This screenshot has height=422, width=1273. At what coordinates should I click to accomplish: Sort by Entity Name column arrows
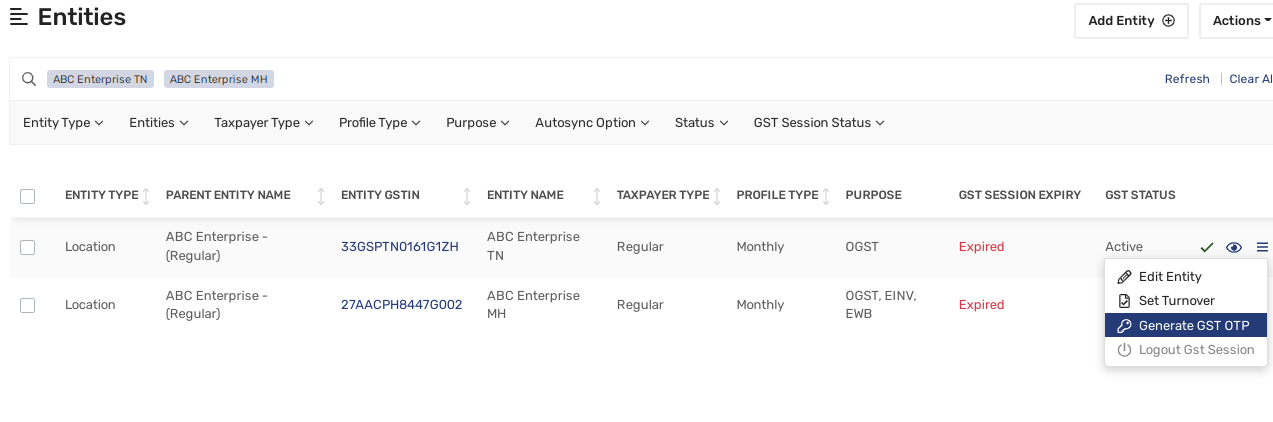tap(597, 196)
